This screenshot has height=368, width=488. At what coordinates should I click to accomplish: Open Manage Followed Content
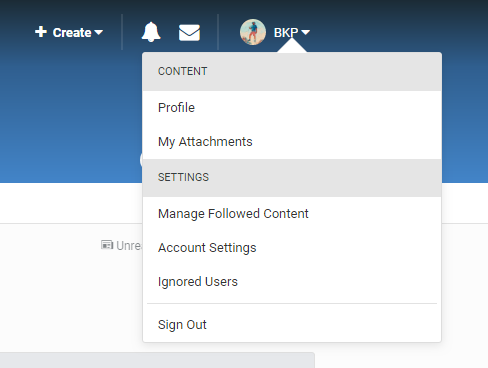(x=292, y=214)
